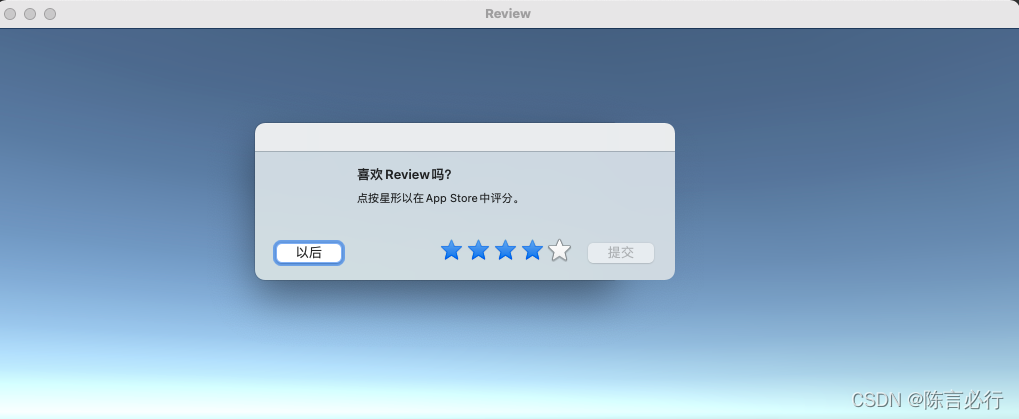The width and height of the screenshot is (1019, 419).
Task: Select the second rating star
Action: tap(478, 250)
